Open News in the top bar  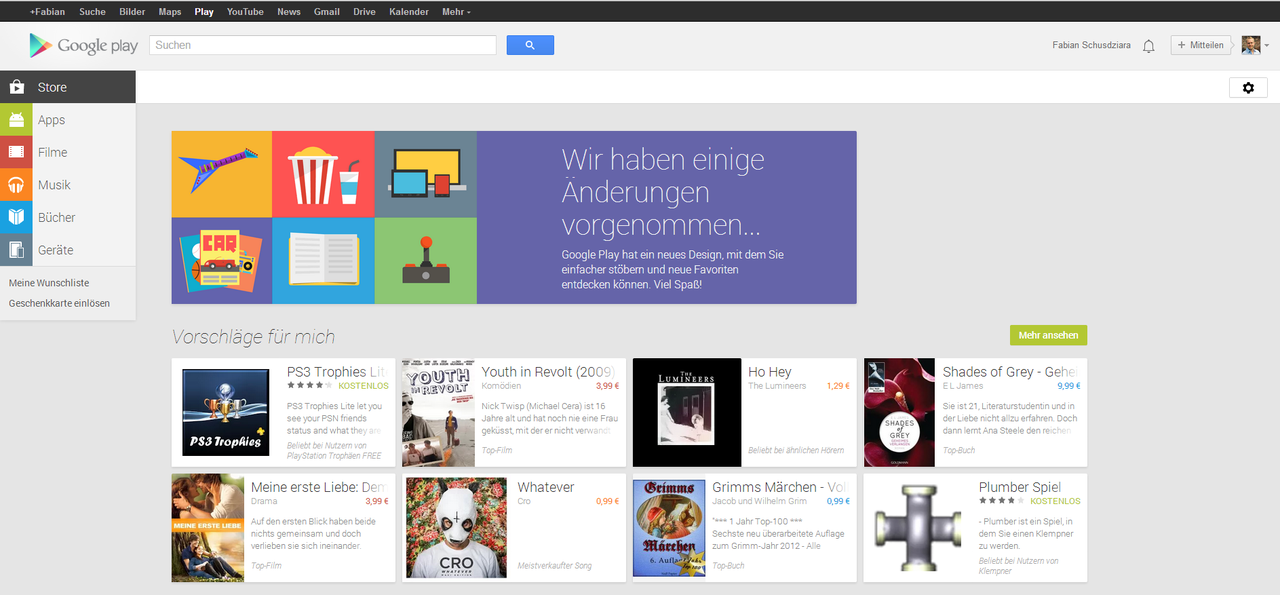pyautogui.click(x=289, y=12)
